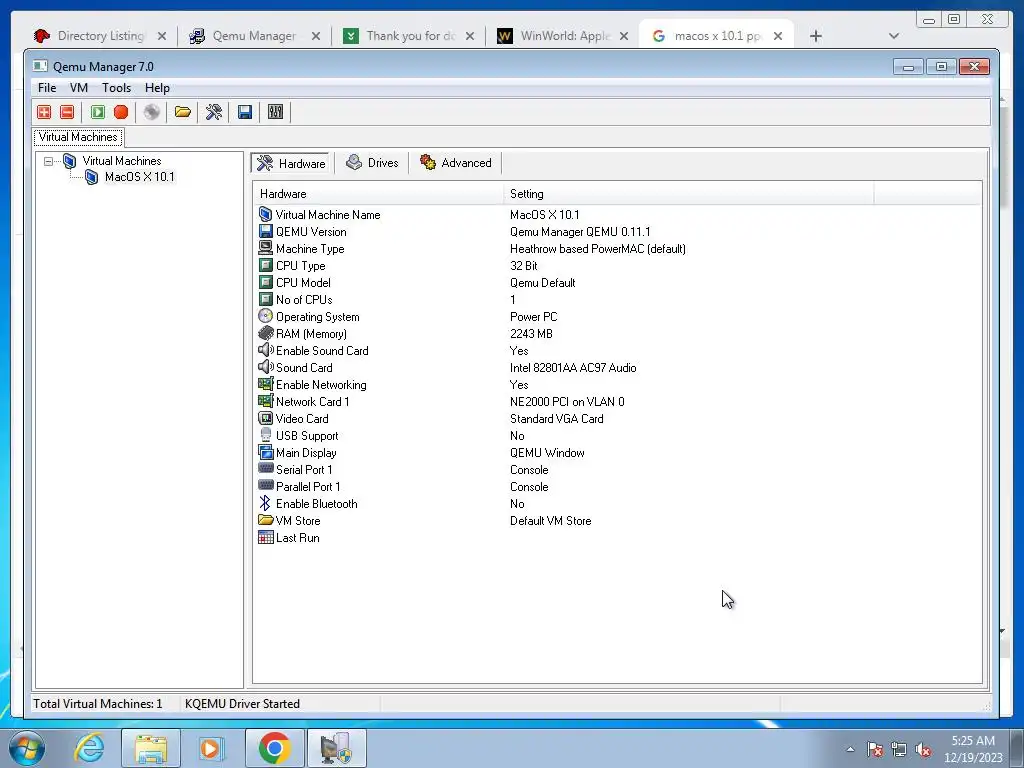Image resolution: width=1024 pixels, height=768 pixels.
Task: Switch to the Hardware tab
Action: (291, 163)
